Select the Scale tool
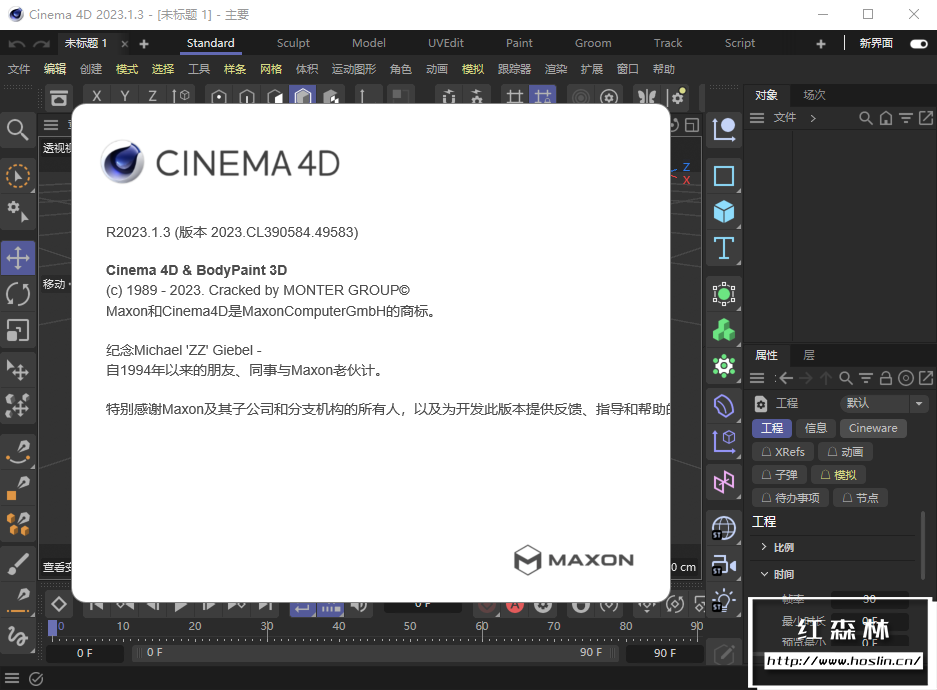Viewport: 937px width, 690px height. click(x=18, y=330)
